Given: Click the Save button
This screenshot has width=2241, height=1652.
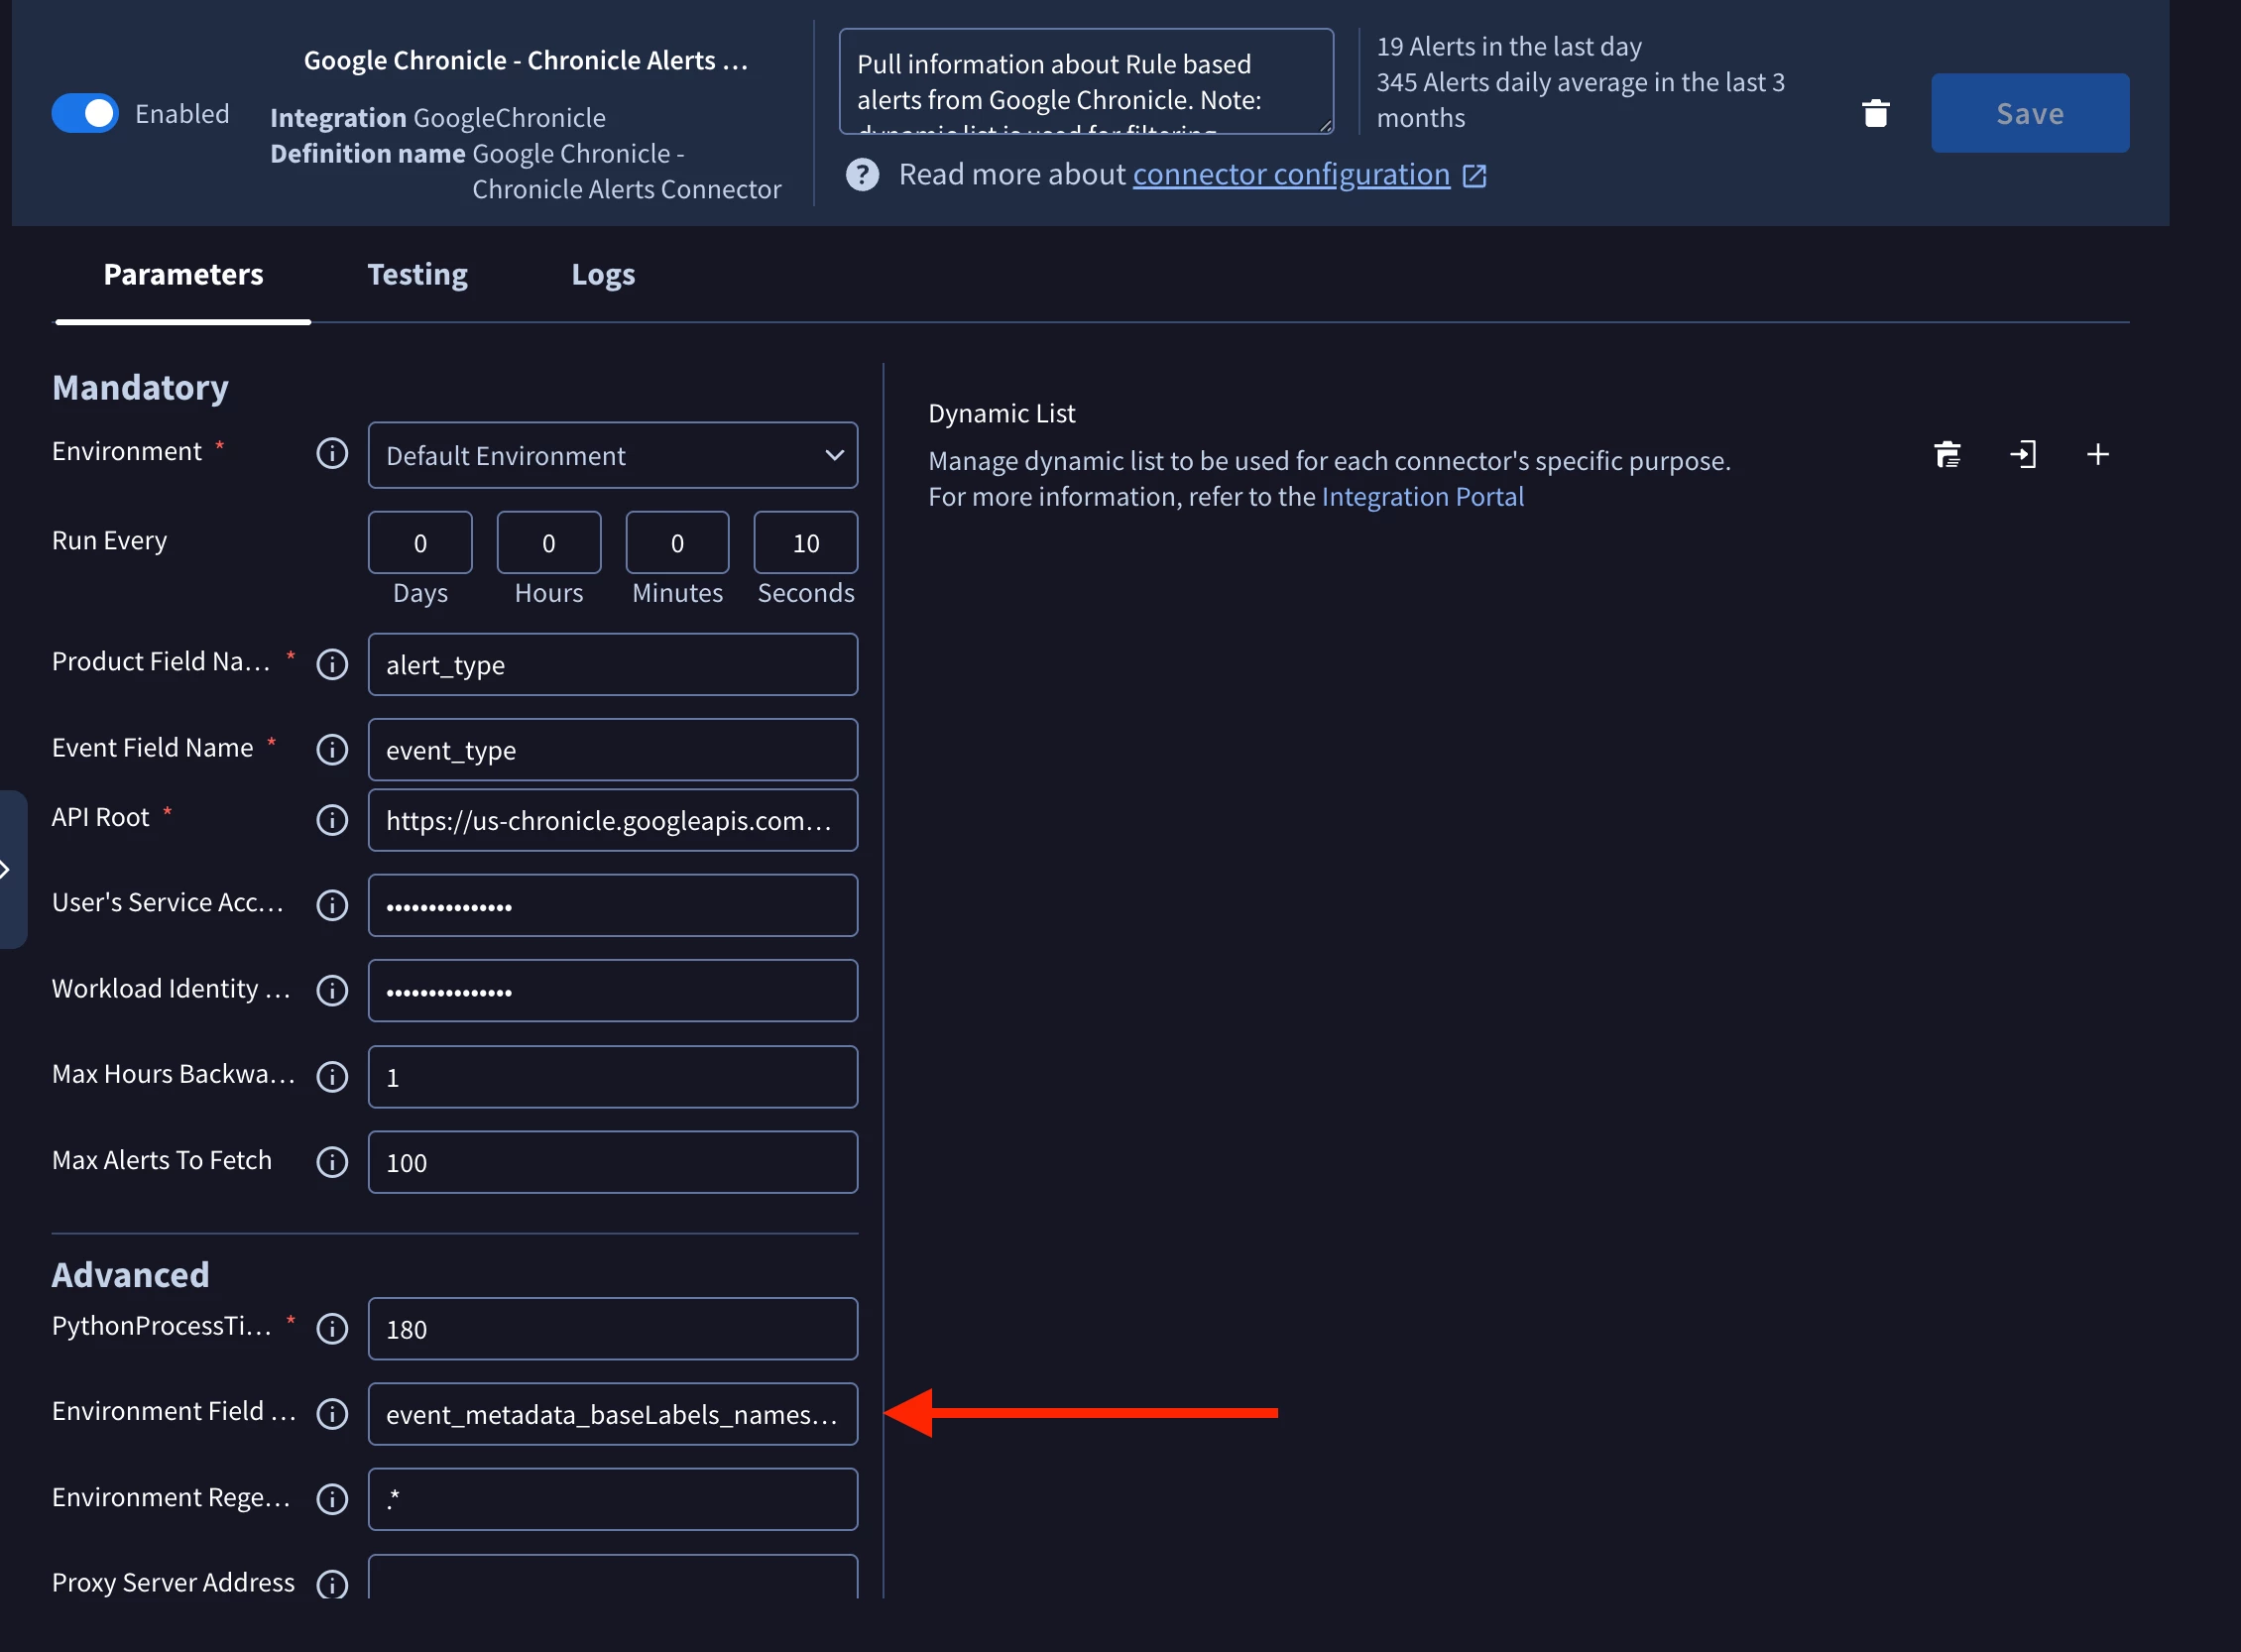Looking at the screenshot, I should [x=2029, y=113].
